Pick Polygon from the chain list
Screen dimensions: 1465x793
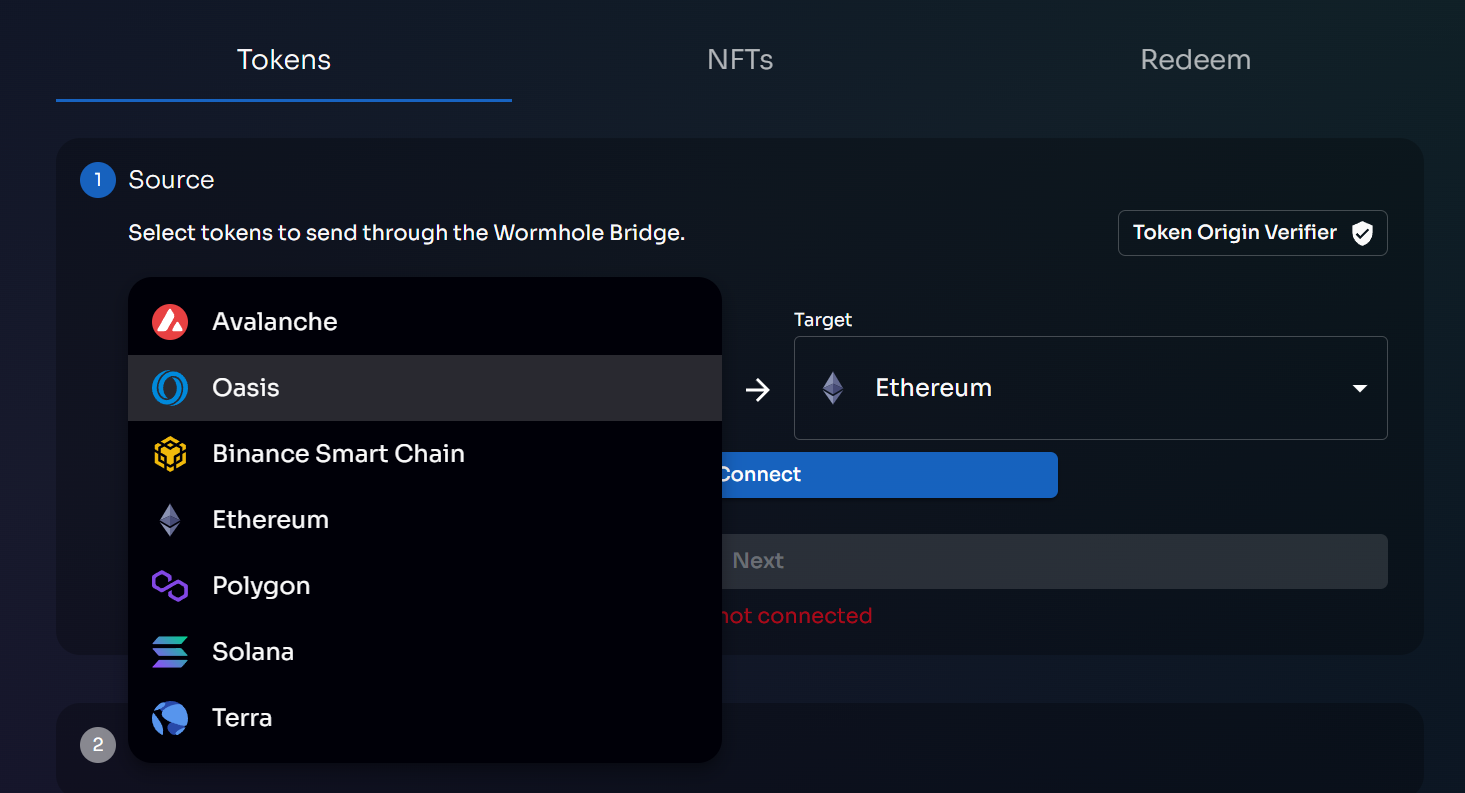pos(425,586)
